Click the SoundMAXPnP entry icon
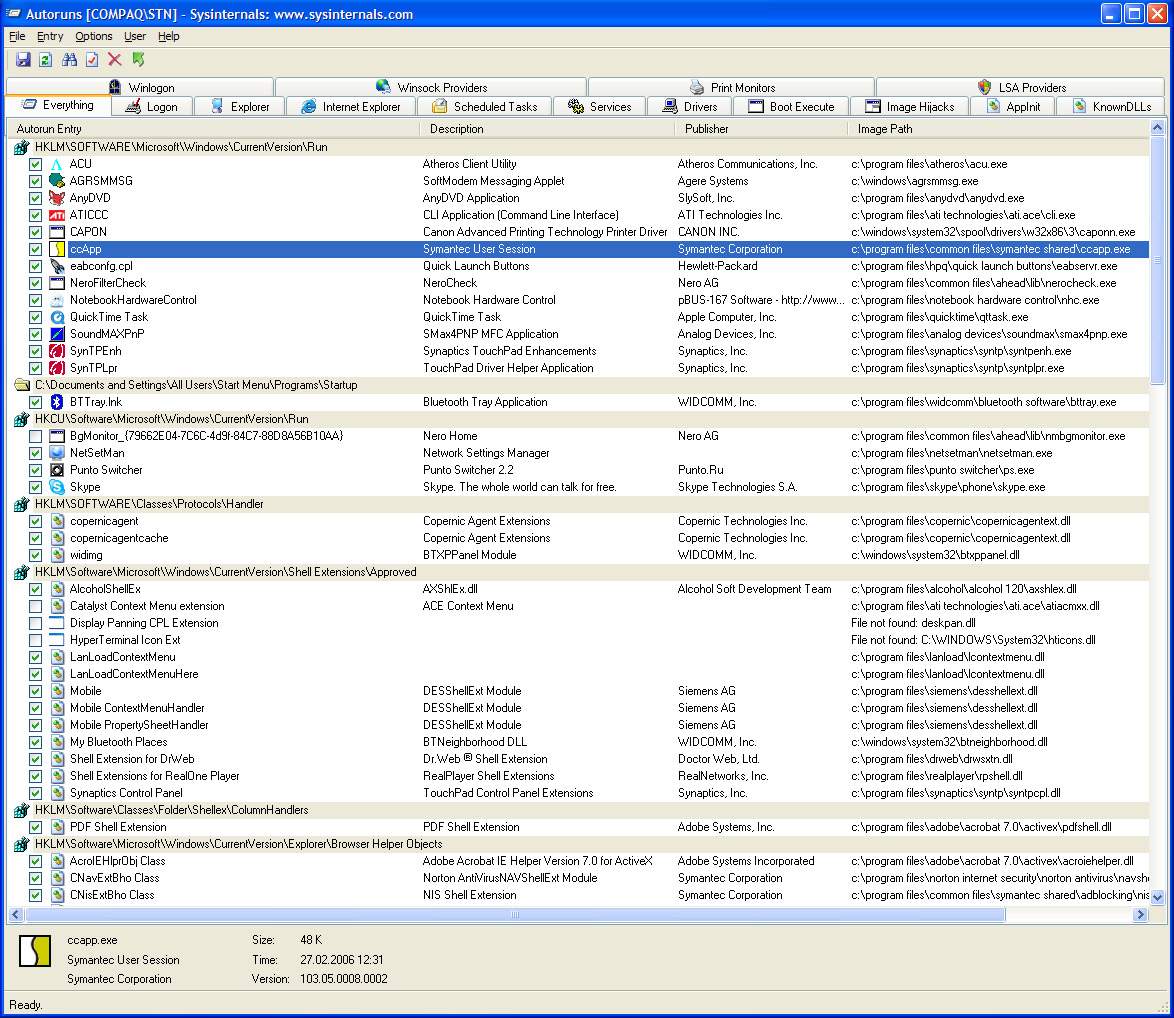The width and height of the screenshot is (1174, 1018). pos(57,334)
